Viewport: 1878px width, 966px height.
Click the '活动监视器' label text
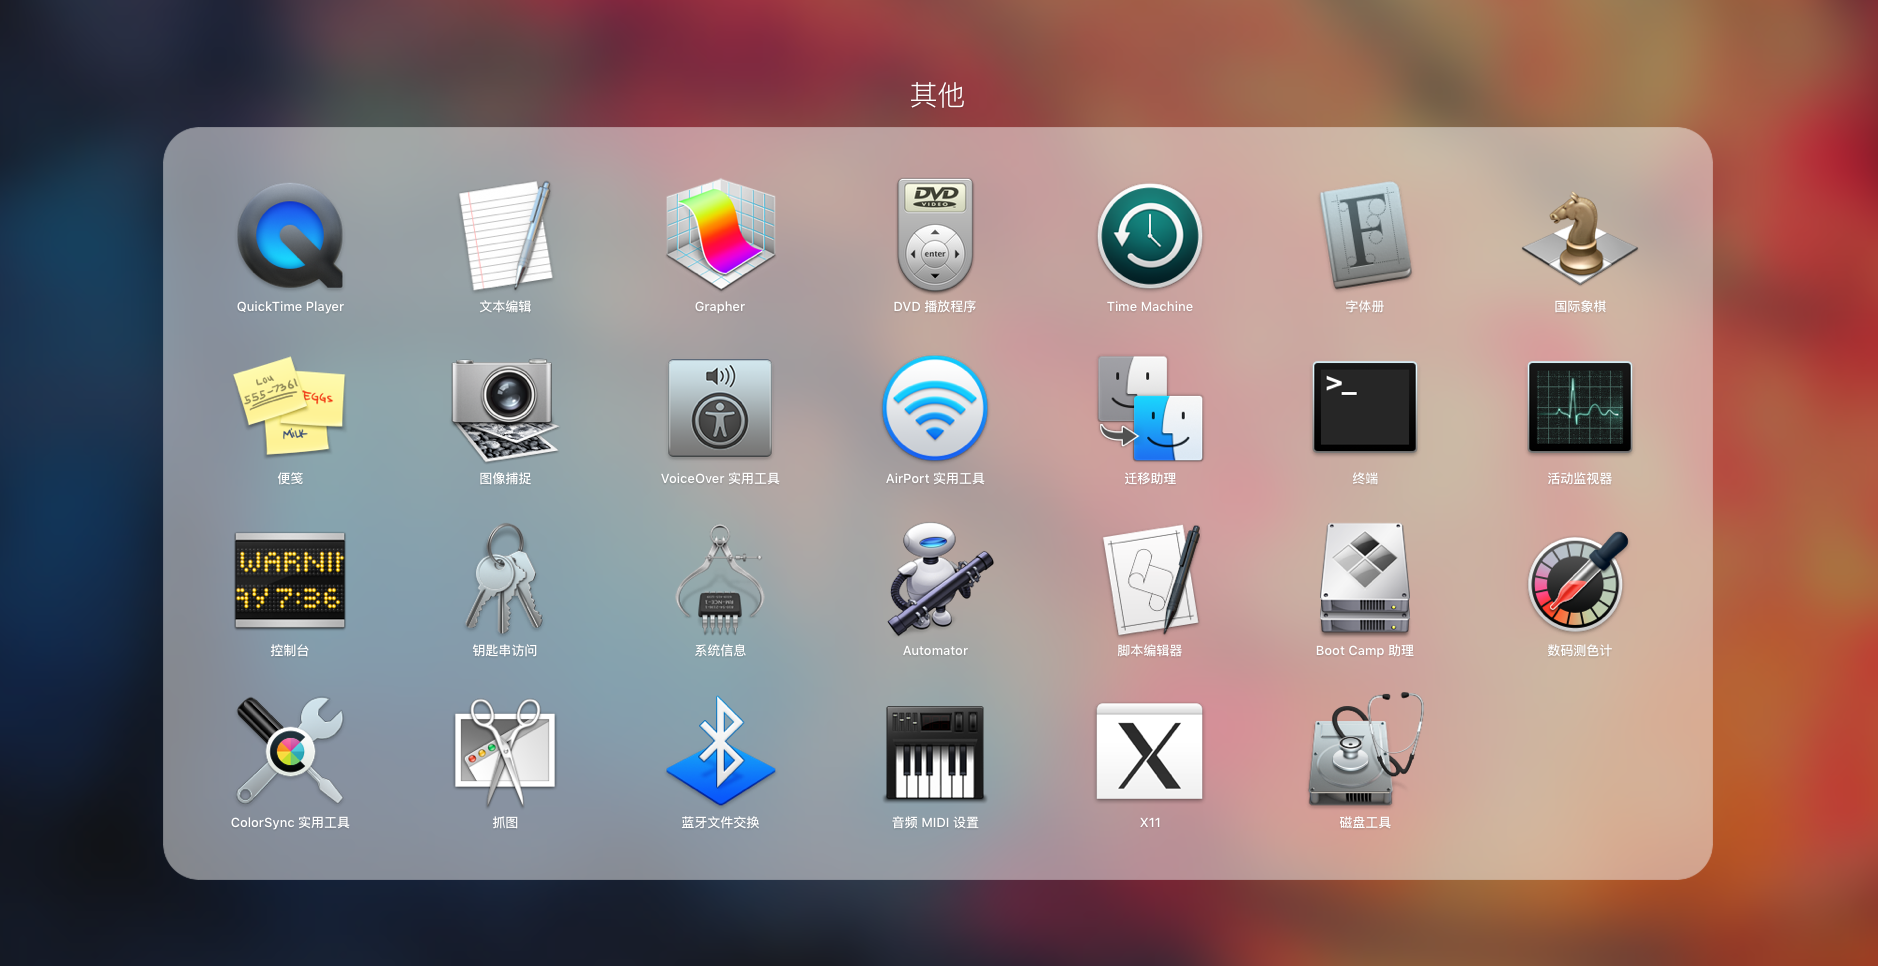[x=1580, y=479]
